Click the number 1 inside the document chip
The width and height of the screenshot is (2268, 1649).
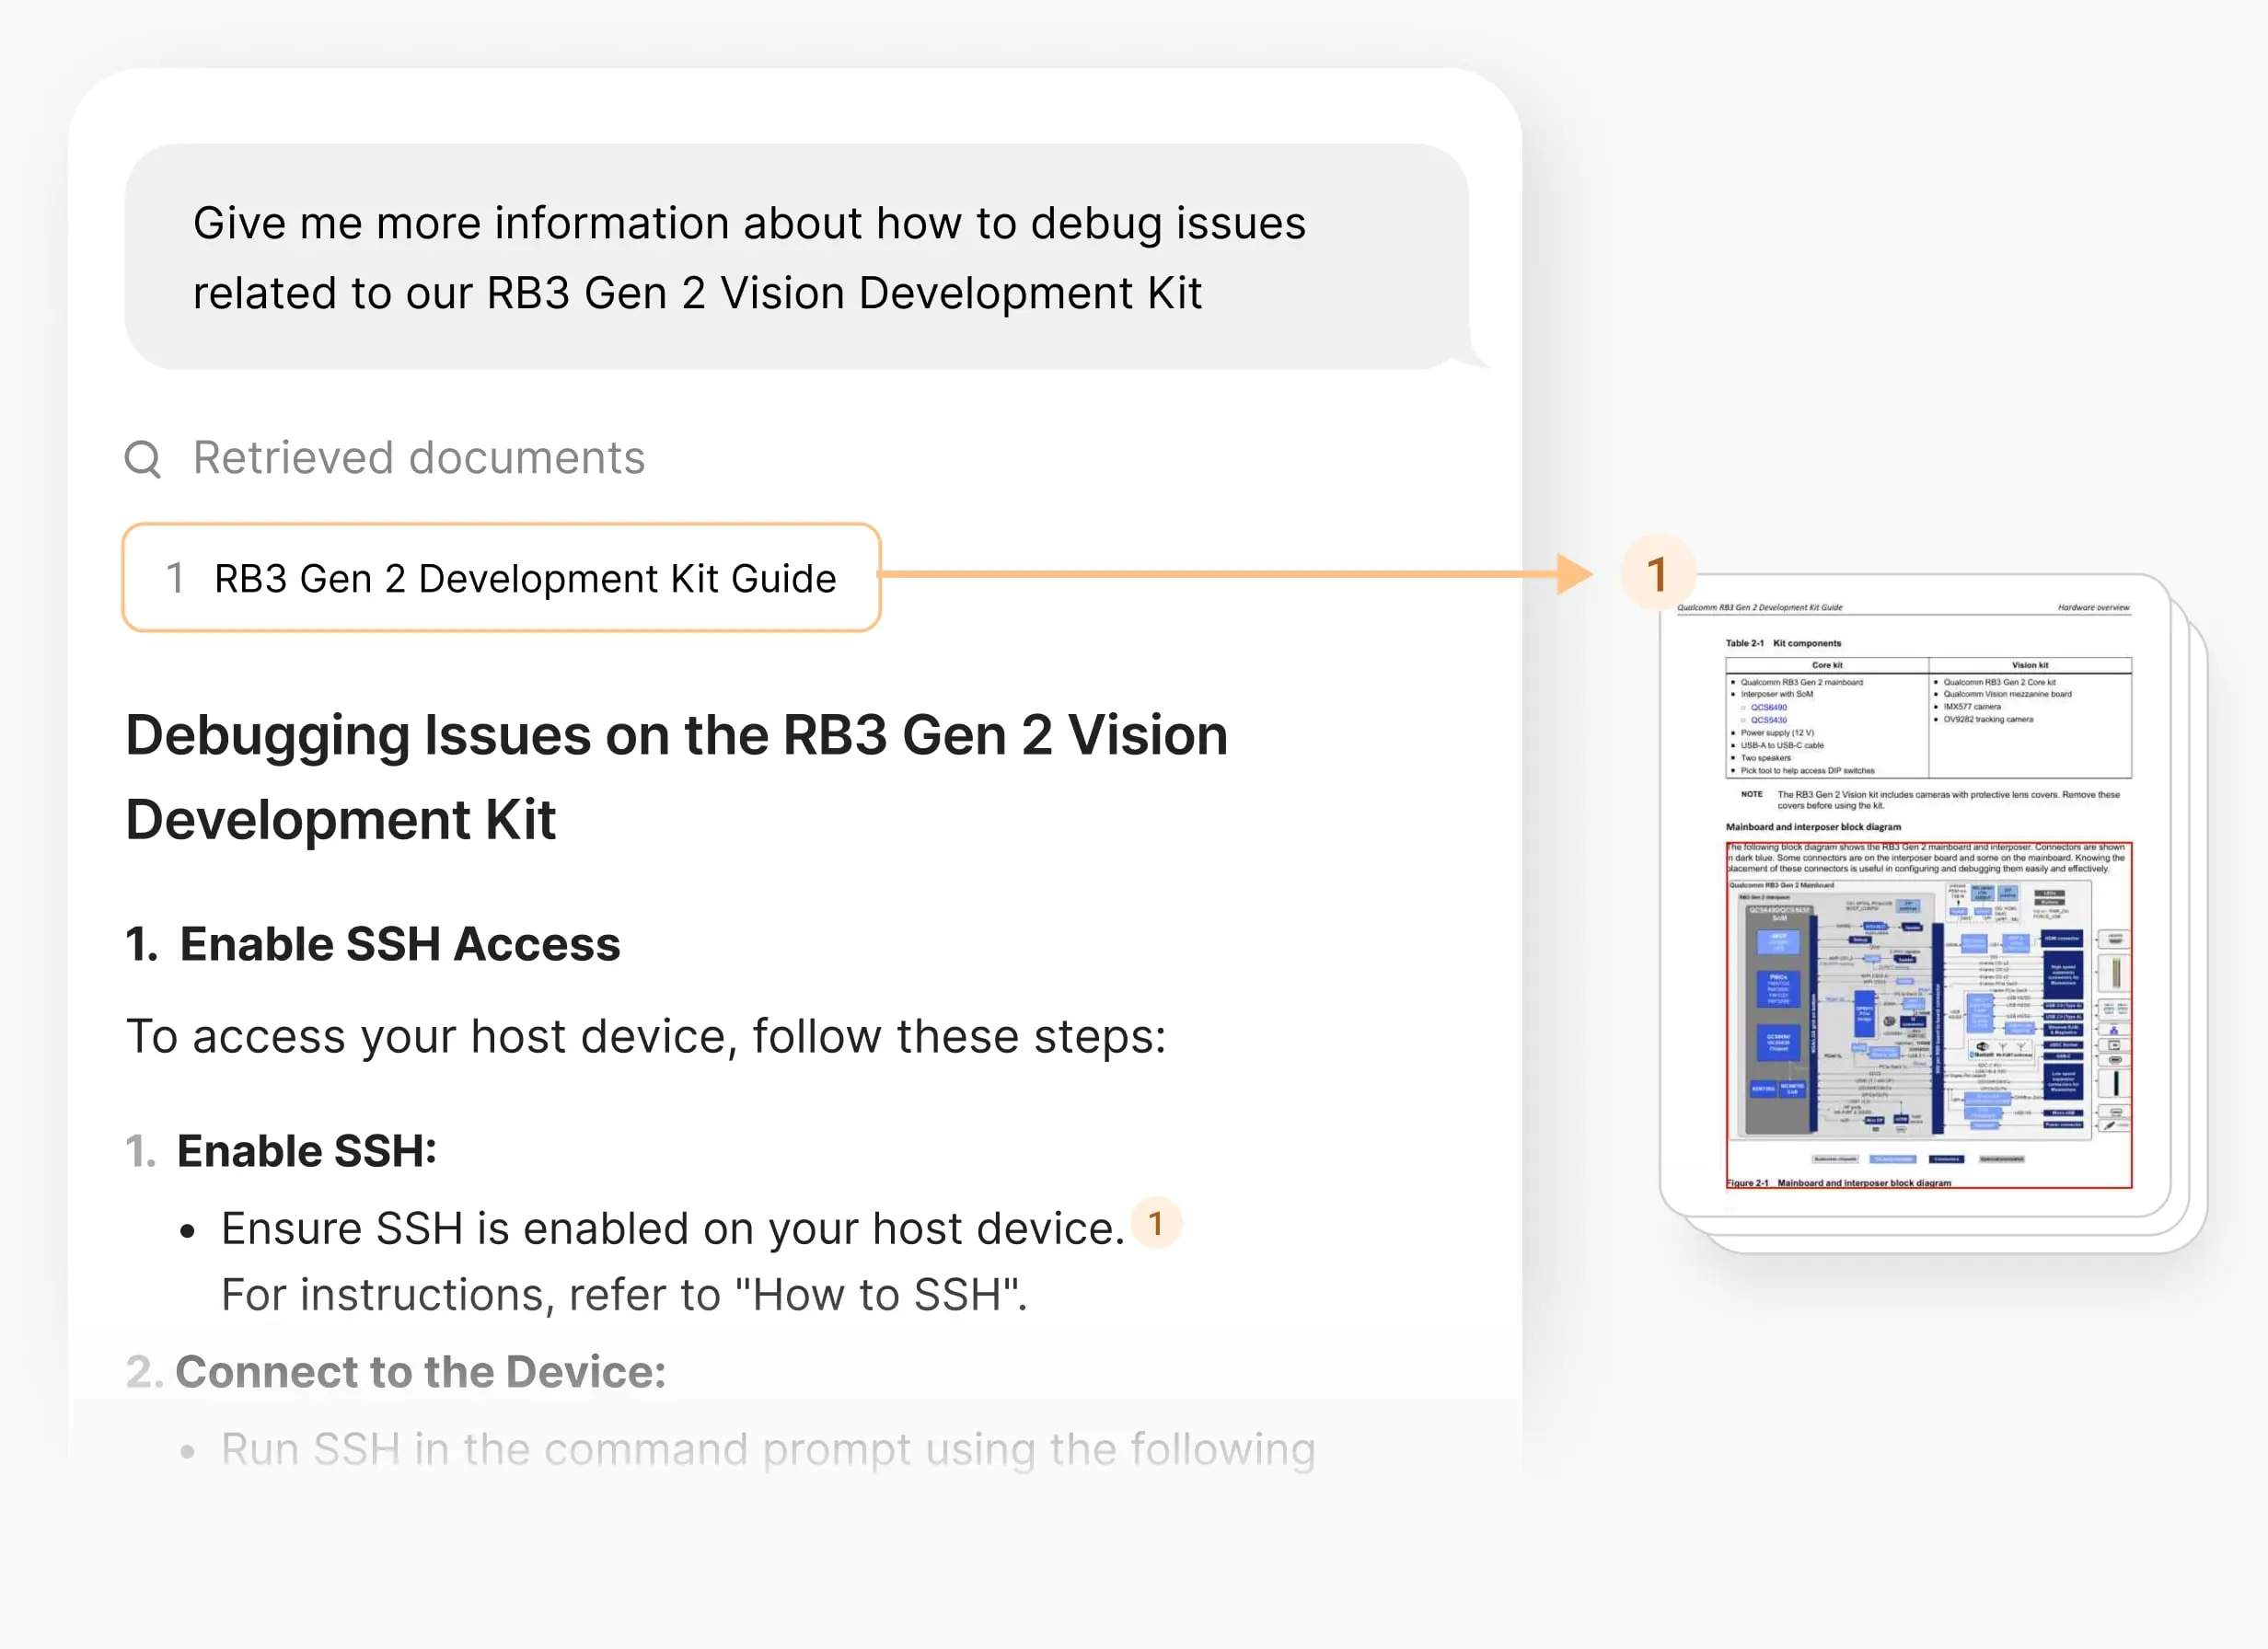click(175, 578)
